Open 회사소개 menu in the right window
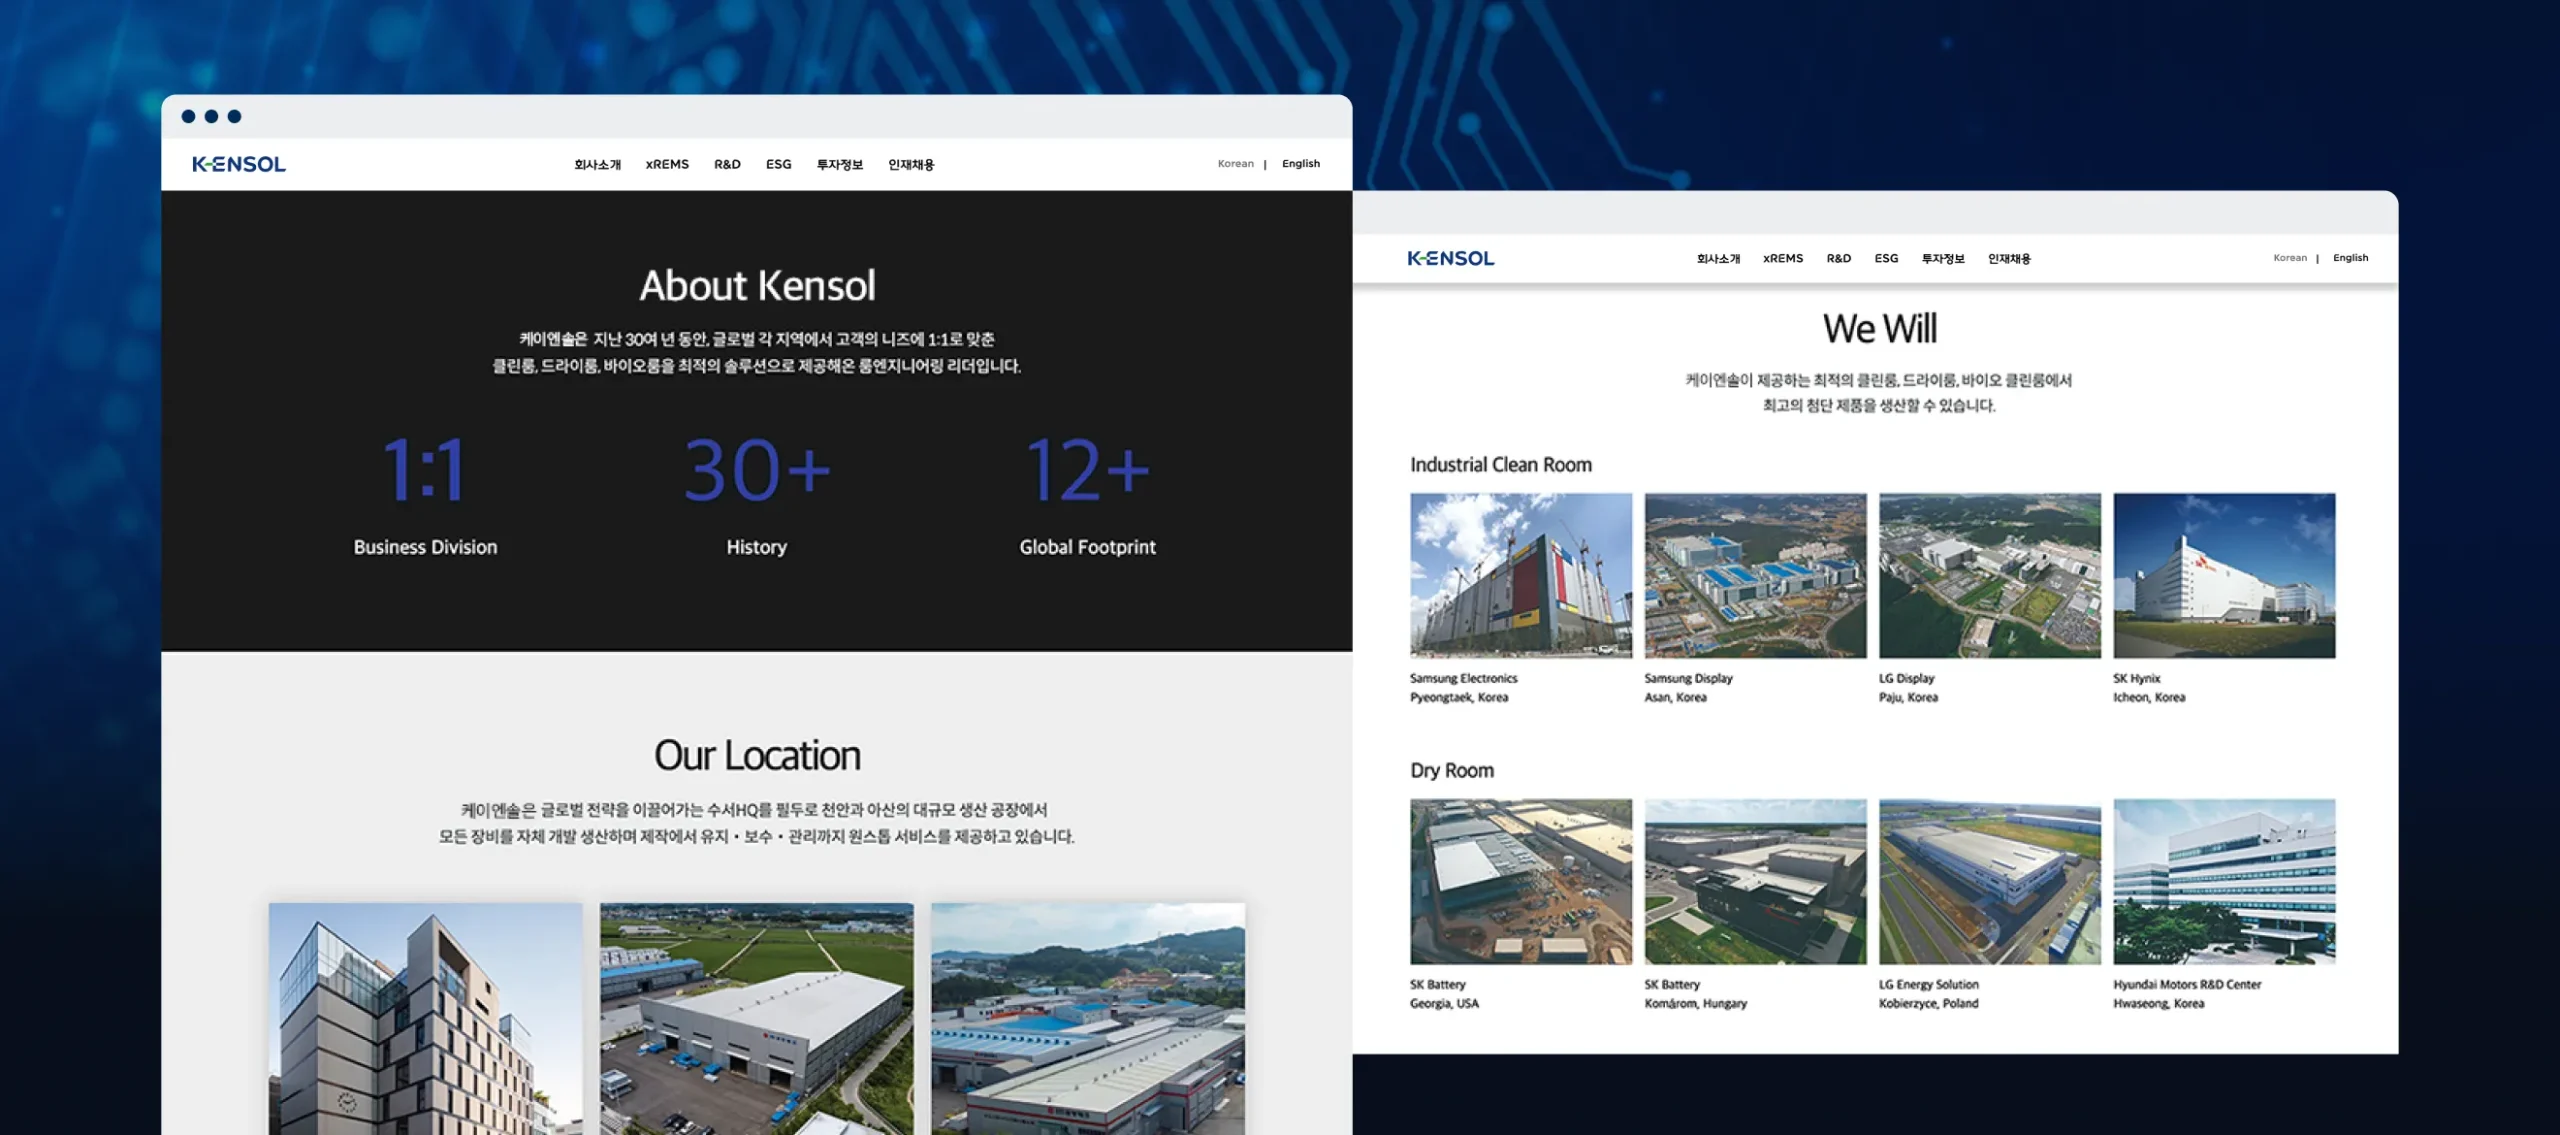This screenshot has height=1135, width=2560. point(1718,258)
